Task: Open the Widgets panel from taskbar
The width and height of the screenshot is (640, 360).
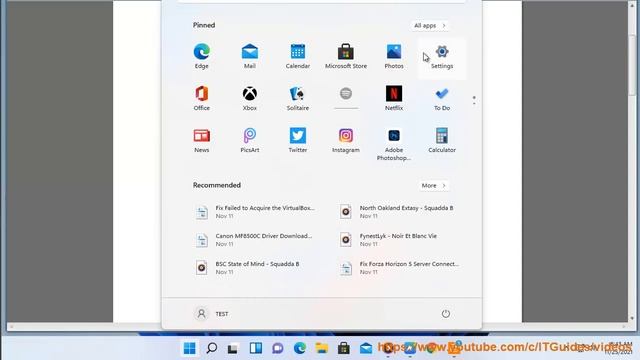Action: coord(256,348)
